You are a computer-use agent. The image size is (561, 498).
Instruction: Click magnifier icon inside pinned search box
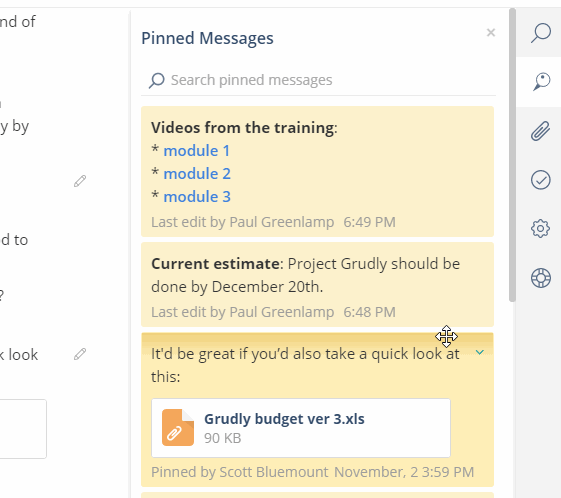point(157,80)
